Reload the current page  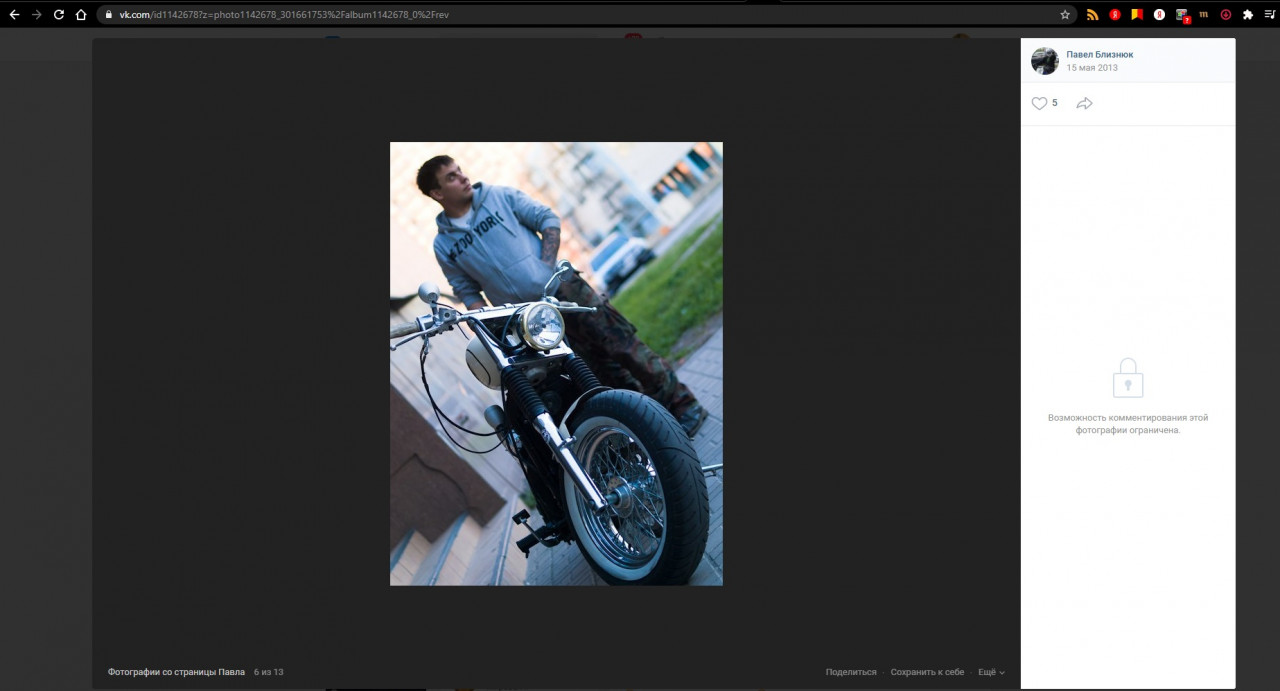[59, 15]
